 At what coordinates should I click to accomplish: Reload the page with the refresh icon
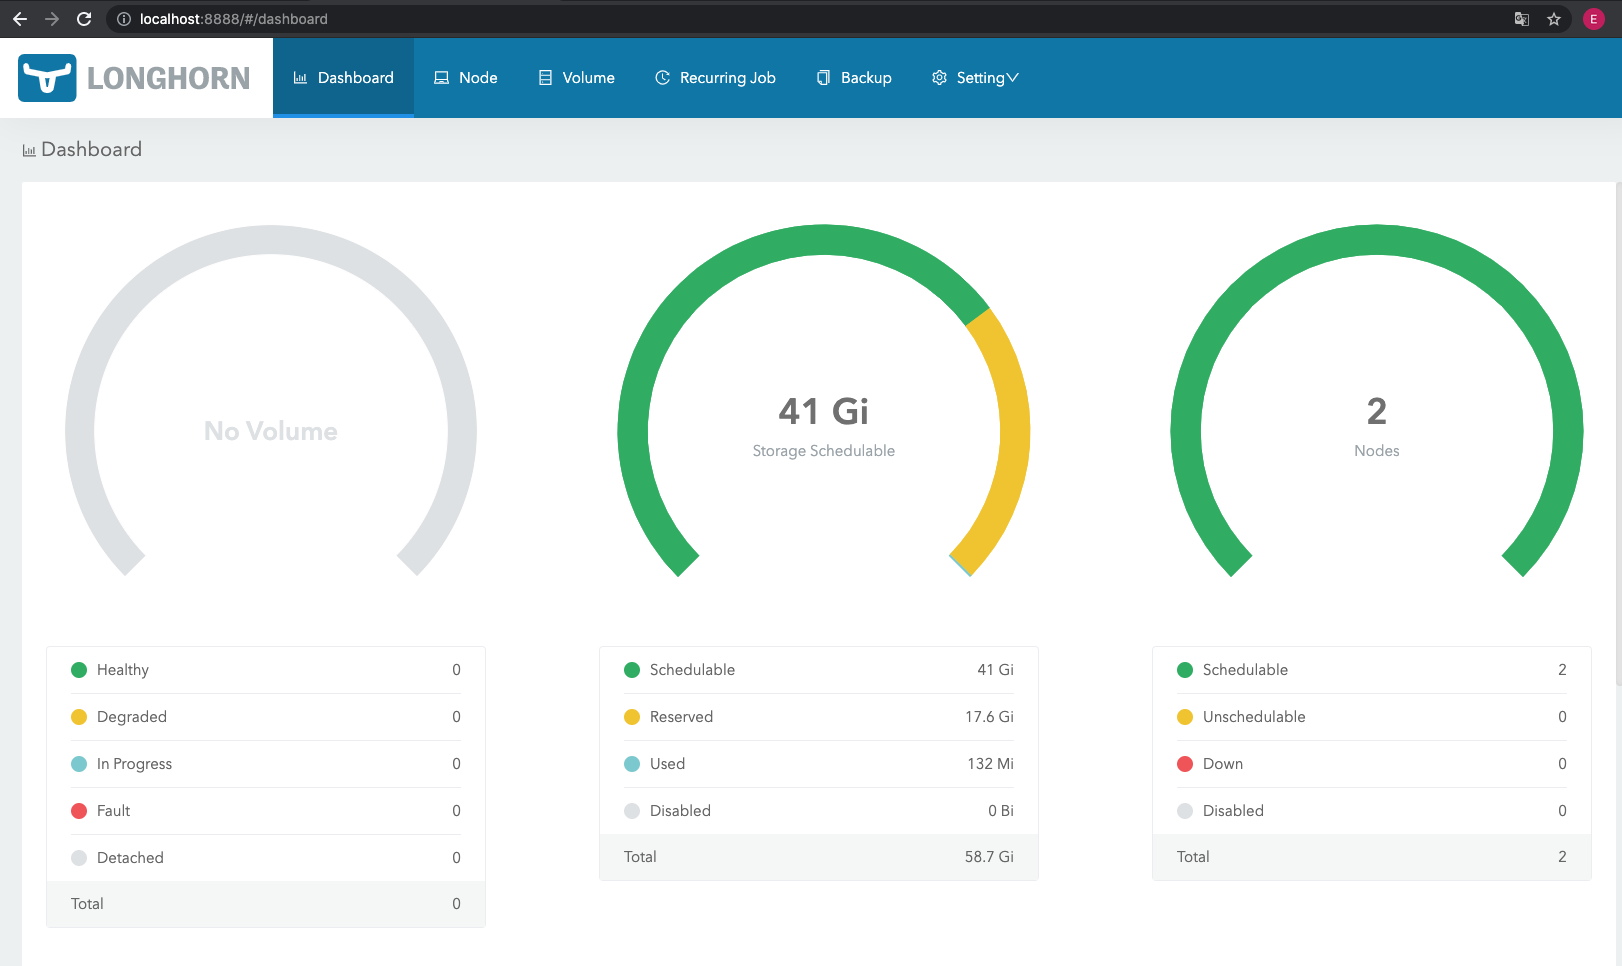point(84,19)
